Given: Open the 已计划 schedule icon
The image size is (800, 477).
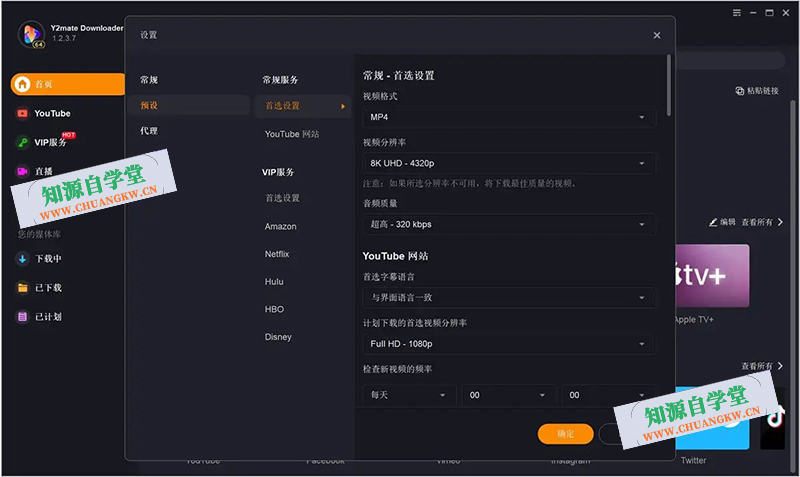Looking at the screenshot, I should click(x=23, y=317).
